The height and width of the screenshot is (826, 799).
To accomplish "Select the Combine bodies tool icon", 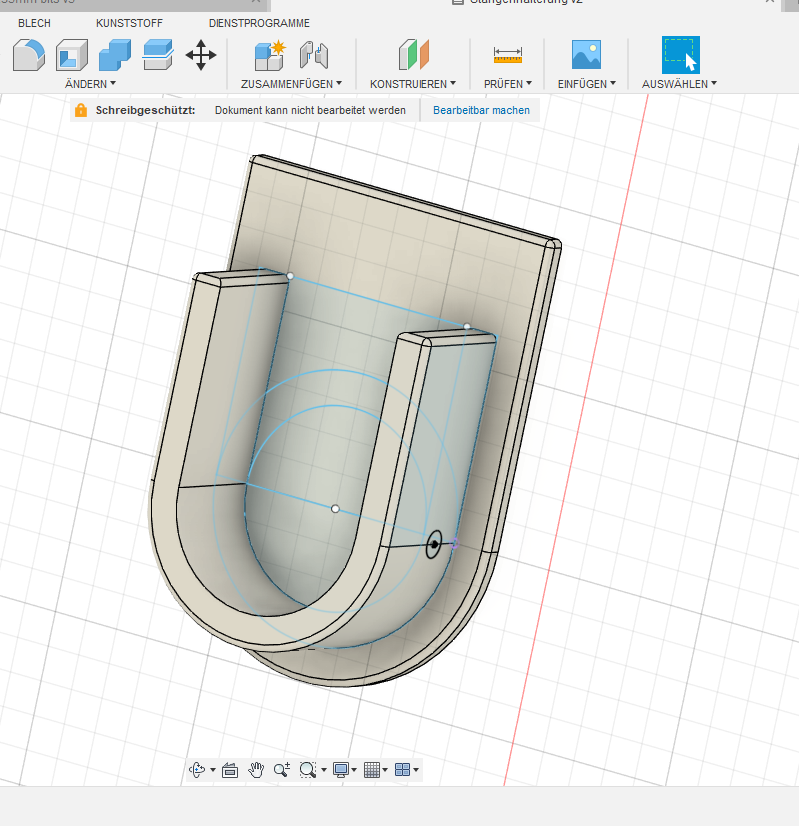I will 115,55.
